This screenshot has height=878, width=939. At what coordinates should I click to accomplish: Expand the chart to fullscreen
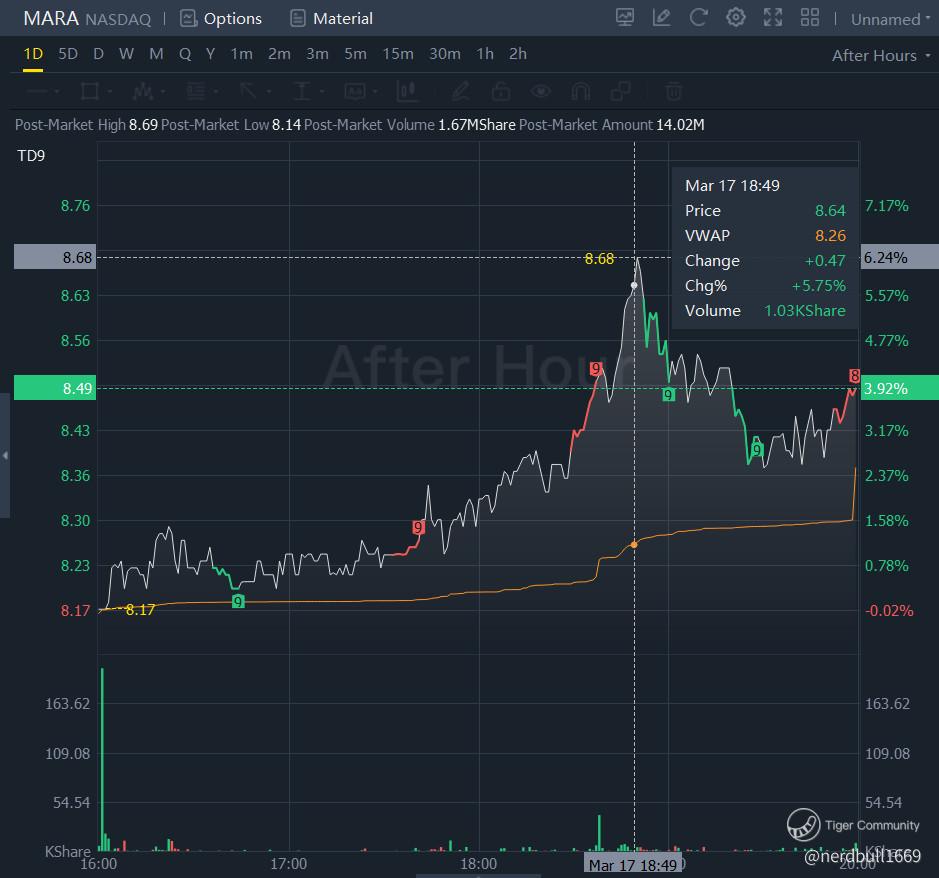(x=773, y=17)
